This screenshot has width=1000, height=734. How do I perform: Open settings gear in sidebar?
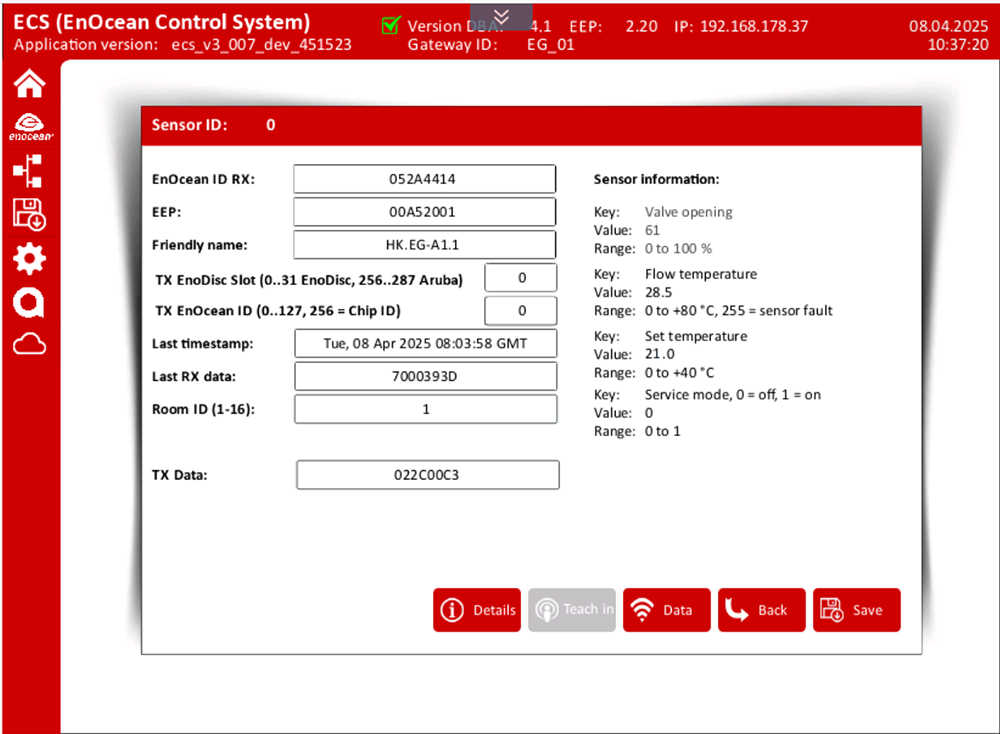click(x=29, y=259)
